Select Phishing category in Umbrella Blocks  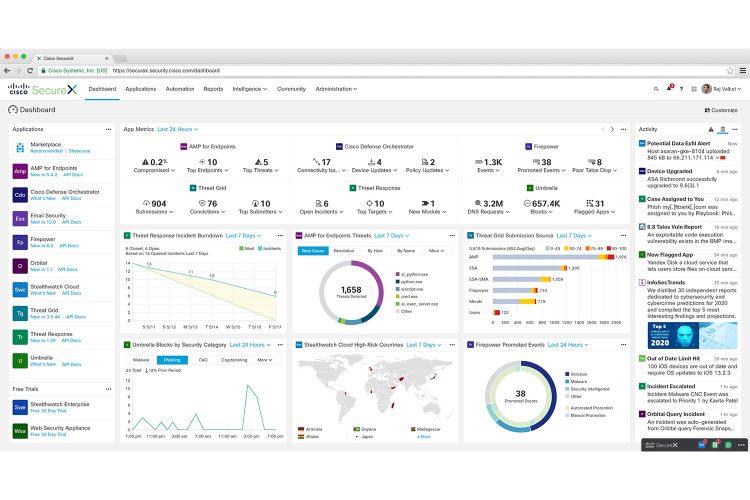click(x=172, y=360)
